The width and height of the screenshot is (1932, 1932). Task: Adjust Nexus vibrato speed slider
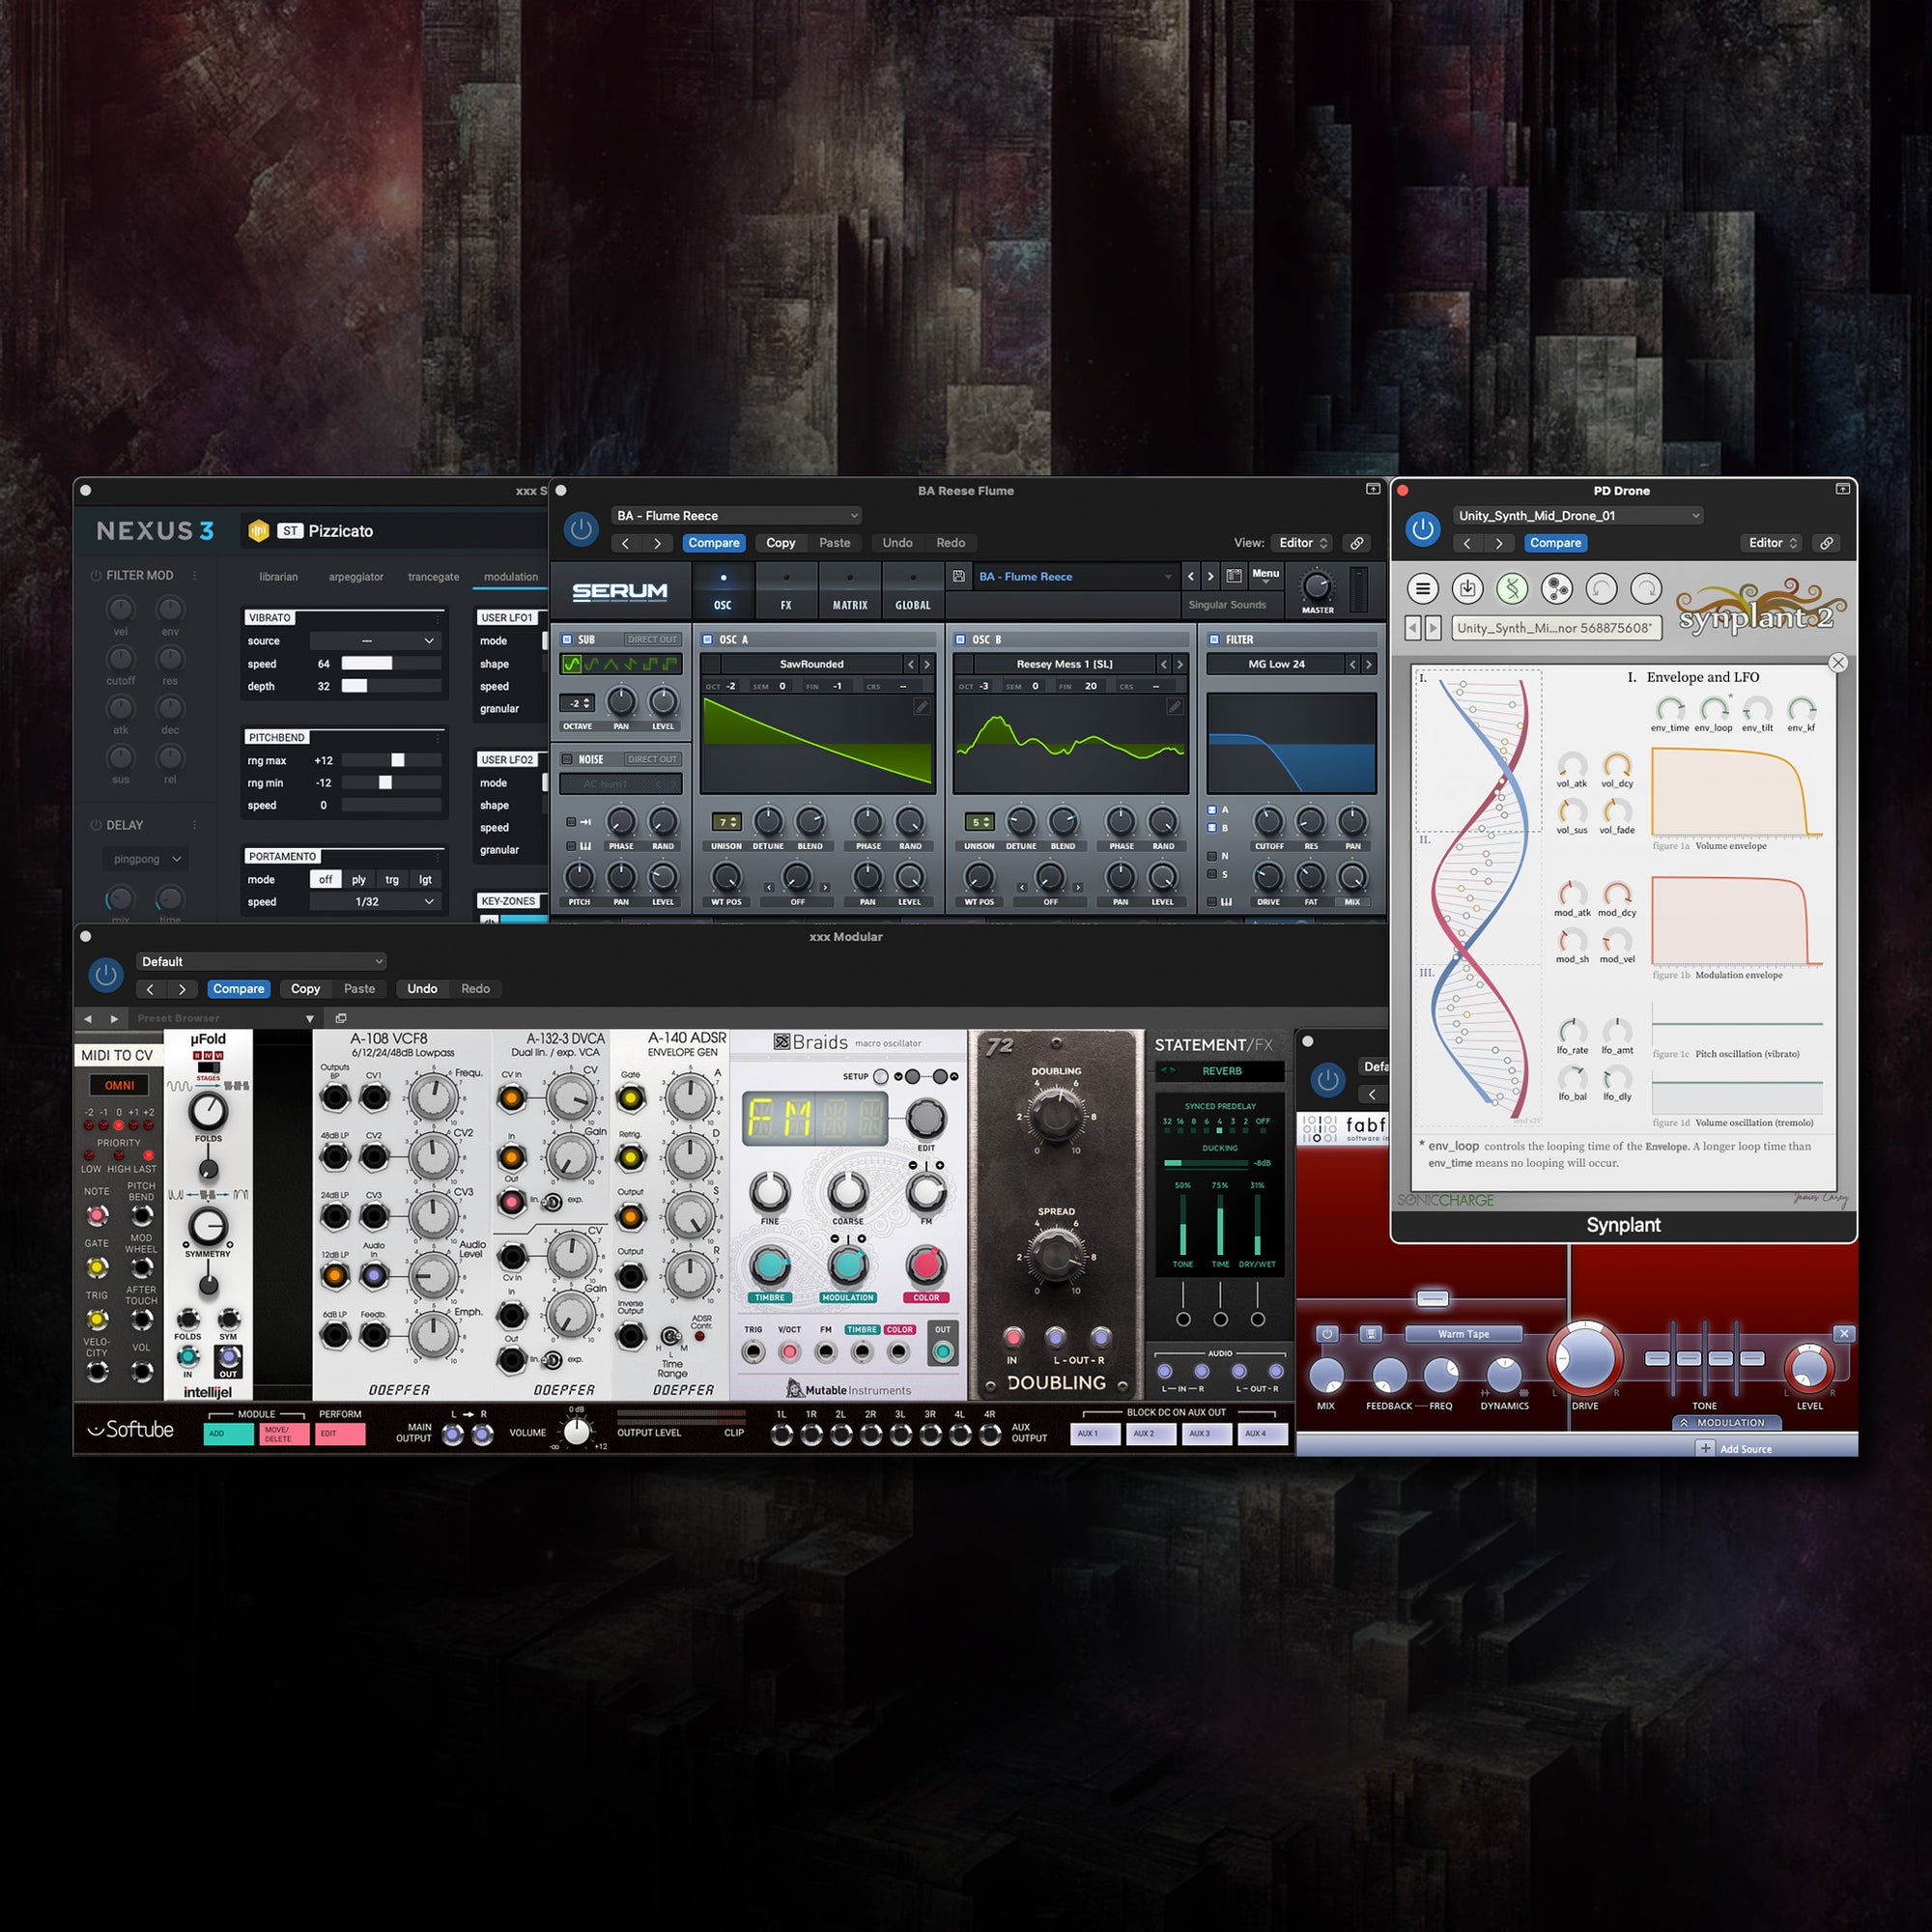tap(390, 664)
